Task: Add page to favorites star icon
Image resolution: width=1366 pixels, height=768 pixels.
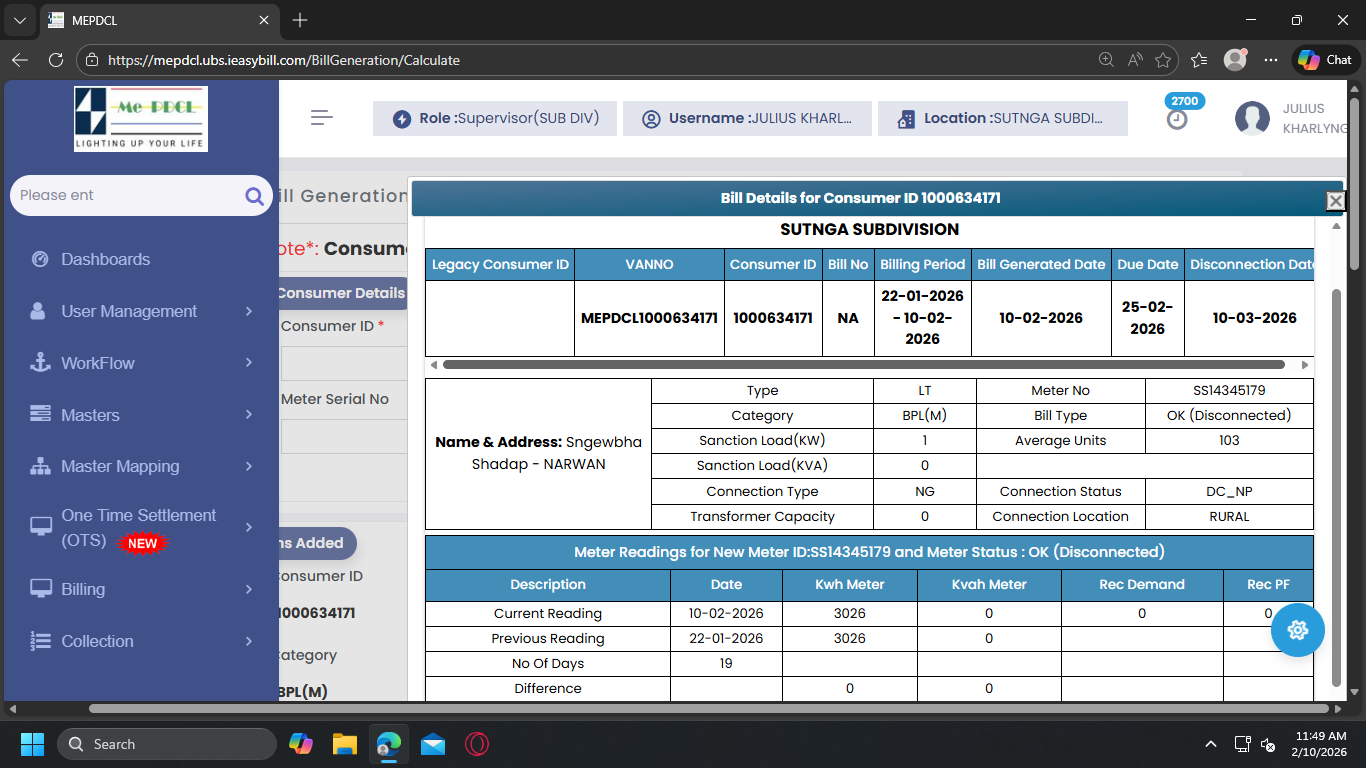Action: pos(1163,60)
